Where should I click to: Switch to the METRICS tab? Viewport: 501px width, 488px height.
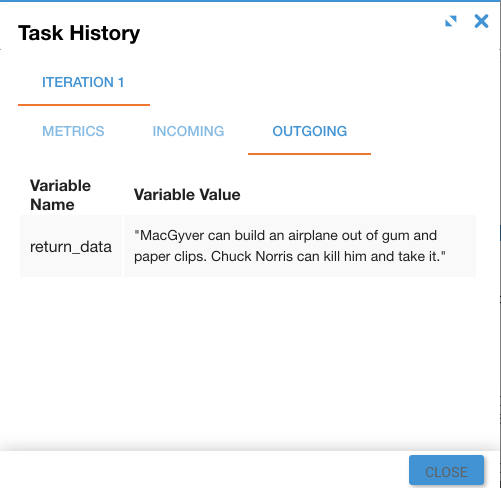pos(73,131)
